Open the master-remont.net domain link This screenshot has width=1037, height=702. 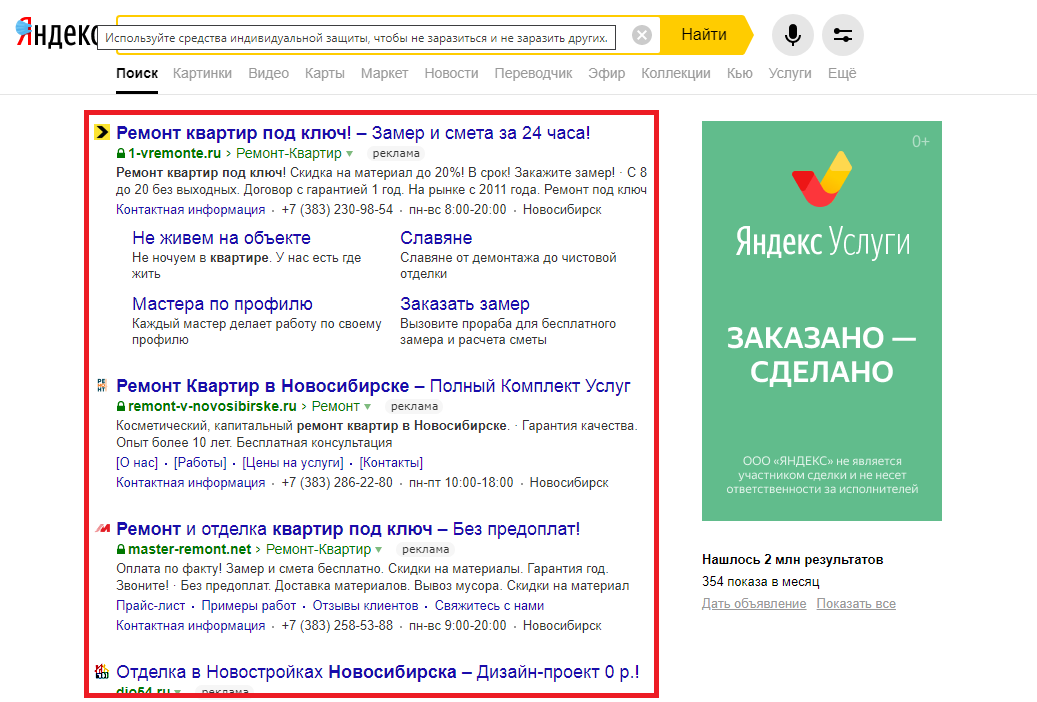coord(190,549)
